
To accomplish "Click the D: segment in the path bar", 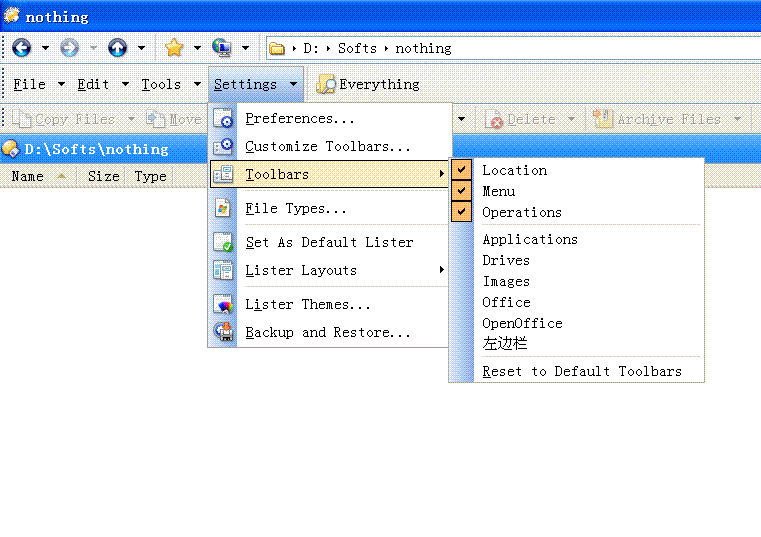I will [311, 49].
